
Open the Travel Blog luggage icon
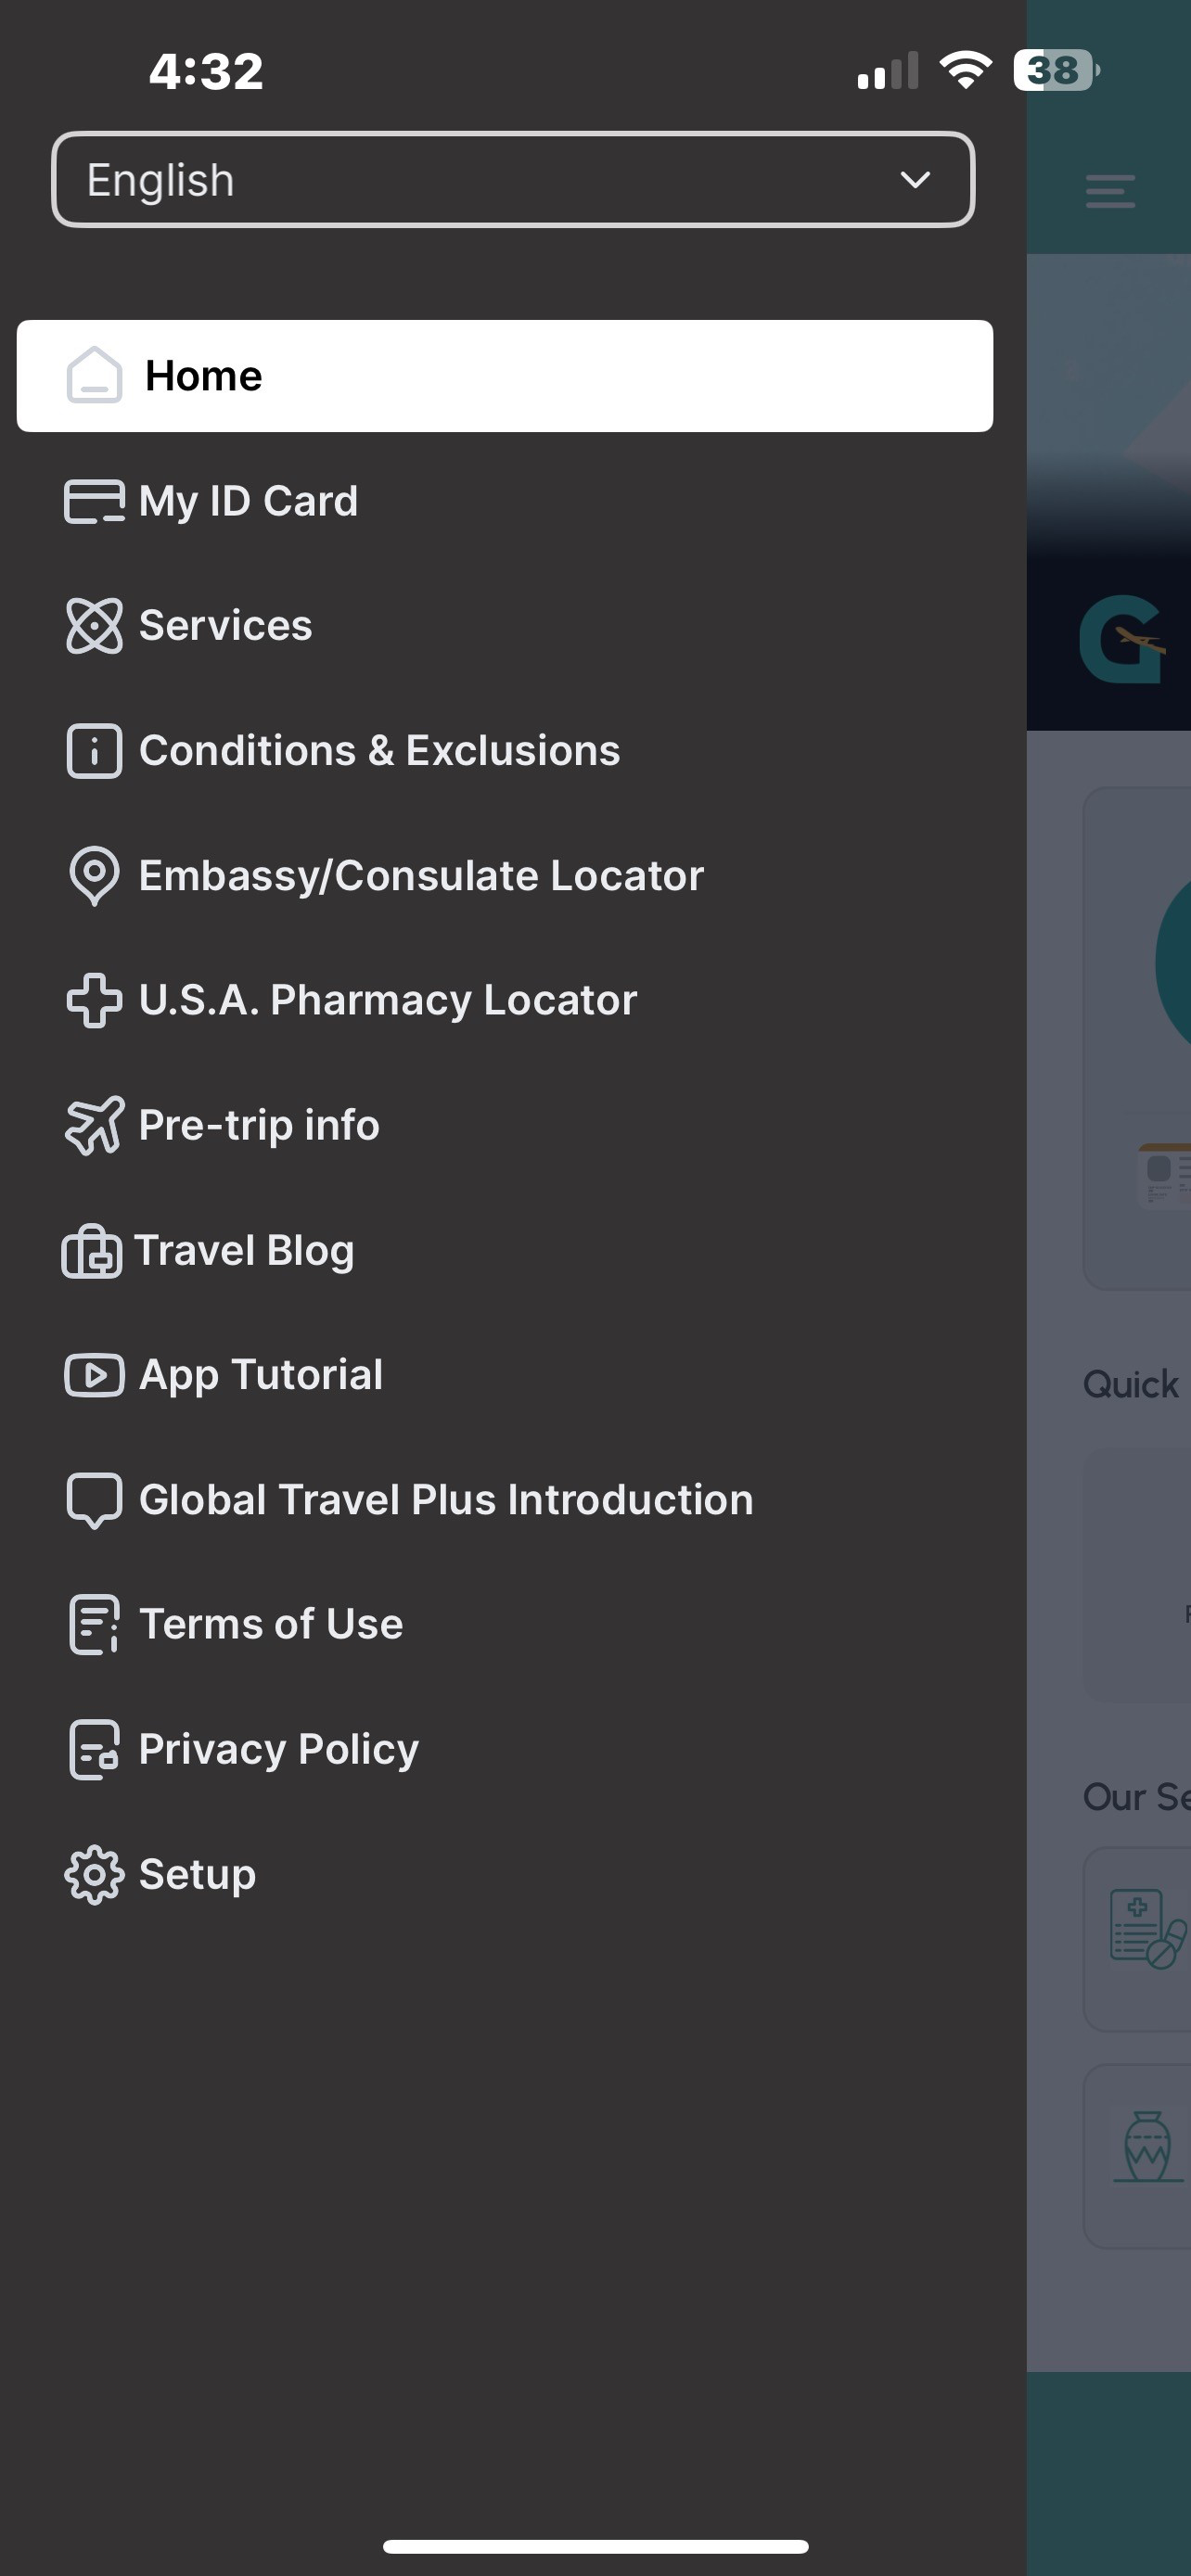point(92,1250)
